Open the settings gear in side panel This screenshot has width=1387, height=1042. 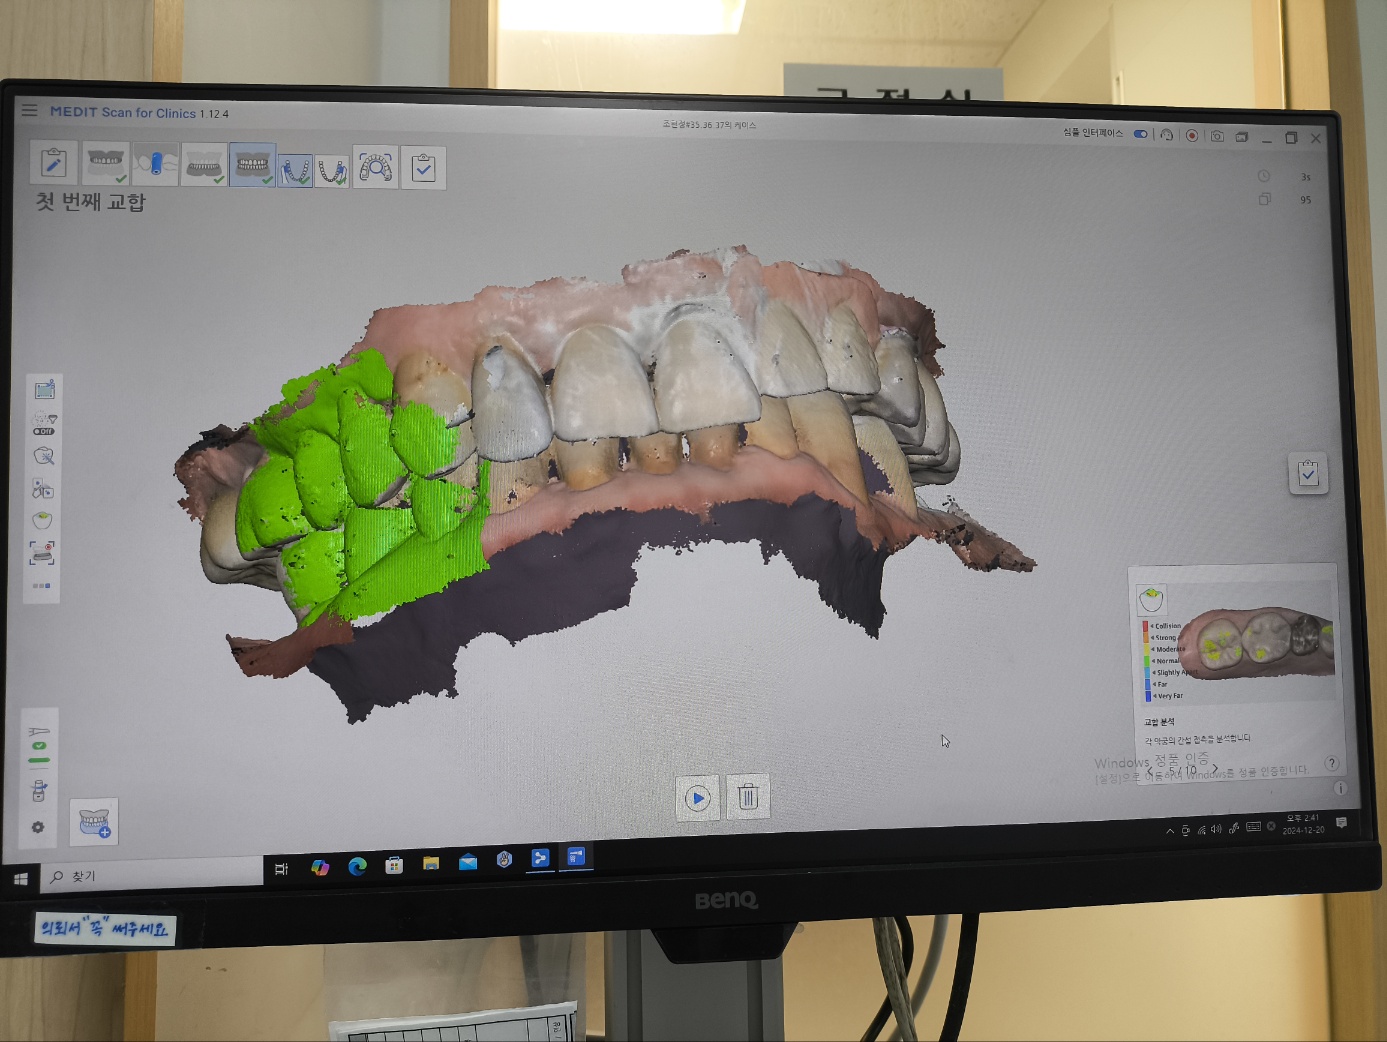pyautogui.click(x=38, y=827)
